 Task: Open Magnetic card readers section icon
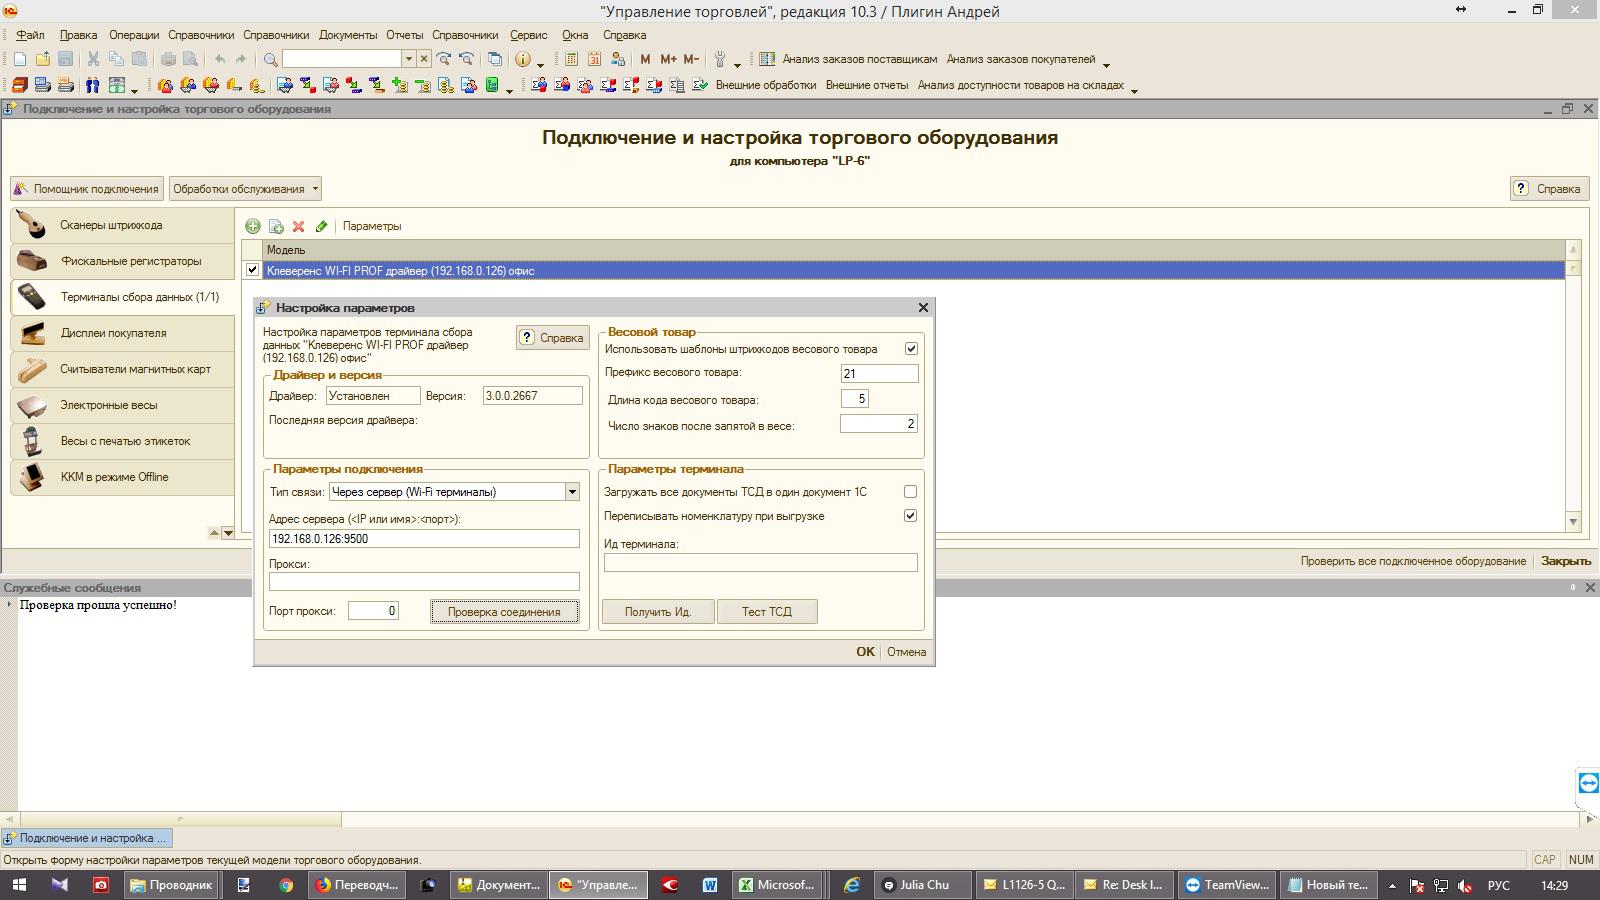coord(31,369)
